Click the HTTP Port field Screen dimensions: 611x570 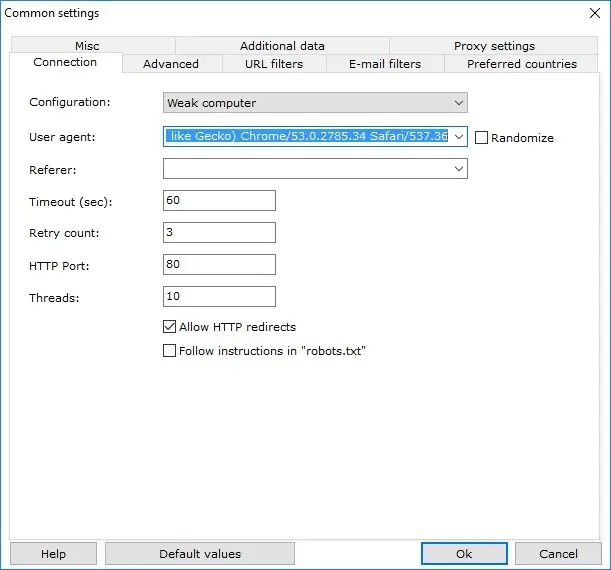point(219,265)
